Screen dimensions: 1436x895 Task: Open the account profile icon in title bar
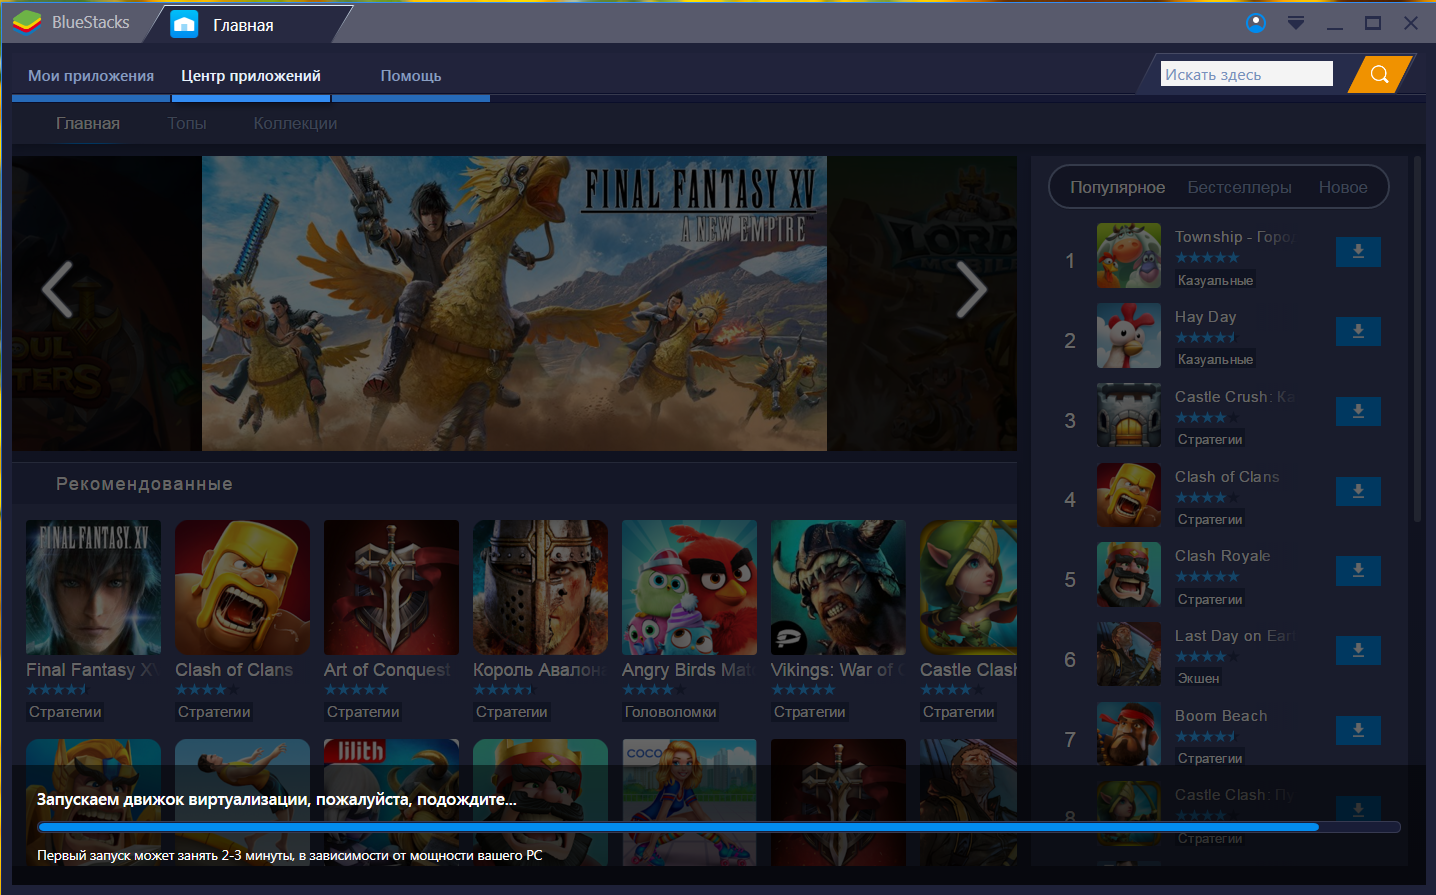pyautogui.click(x=1256, y=23)
